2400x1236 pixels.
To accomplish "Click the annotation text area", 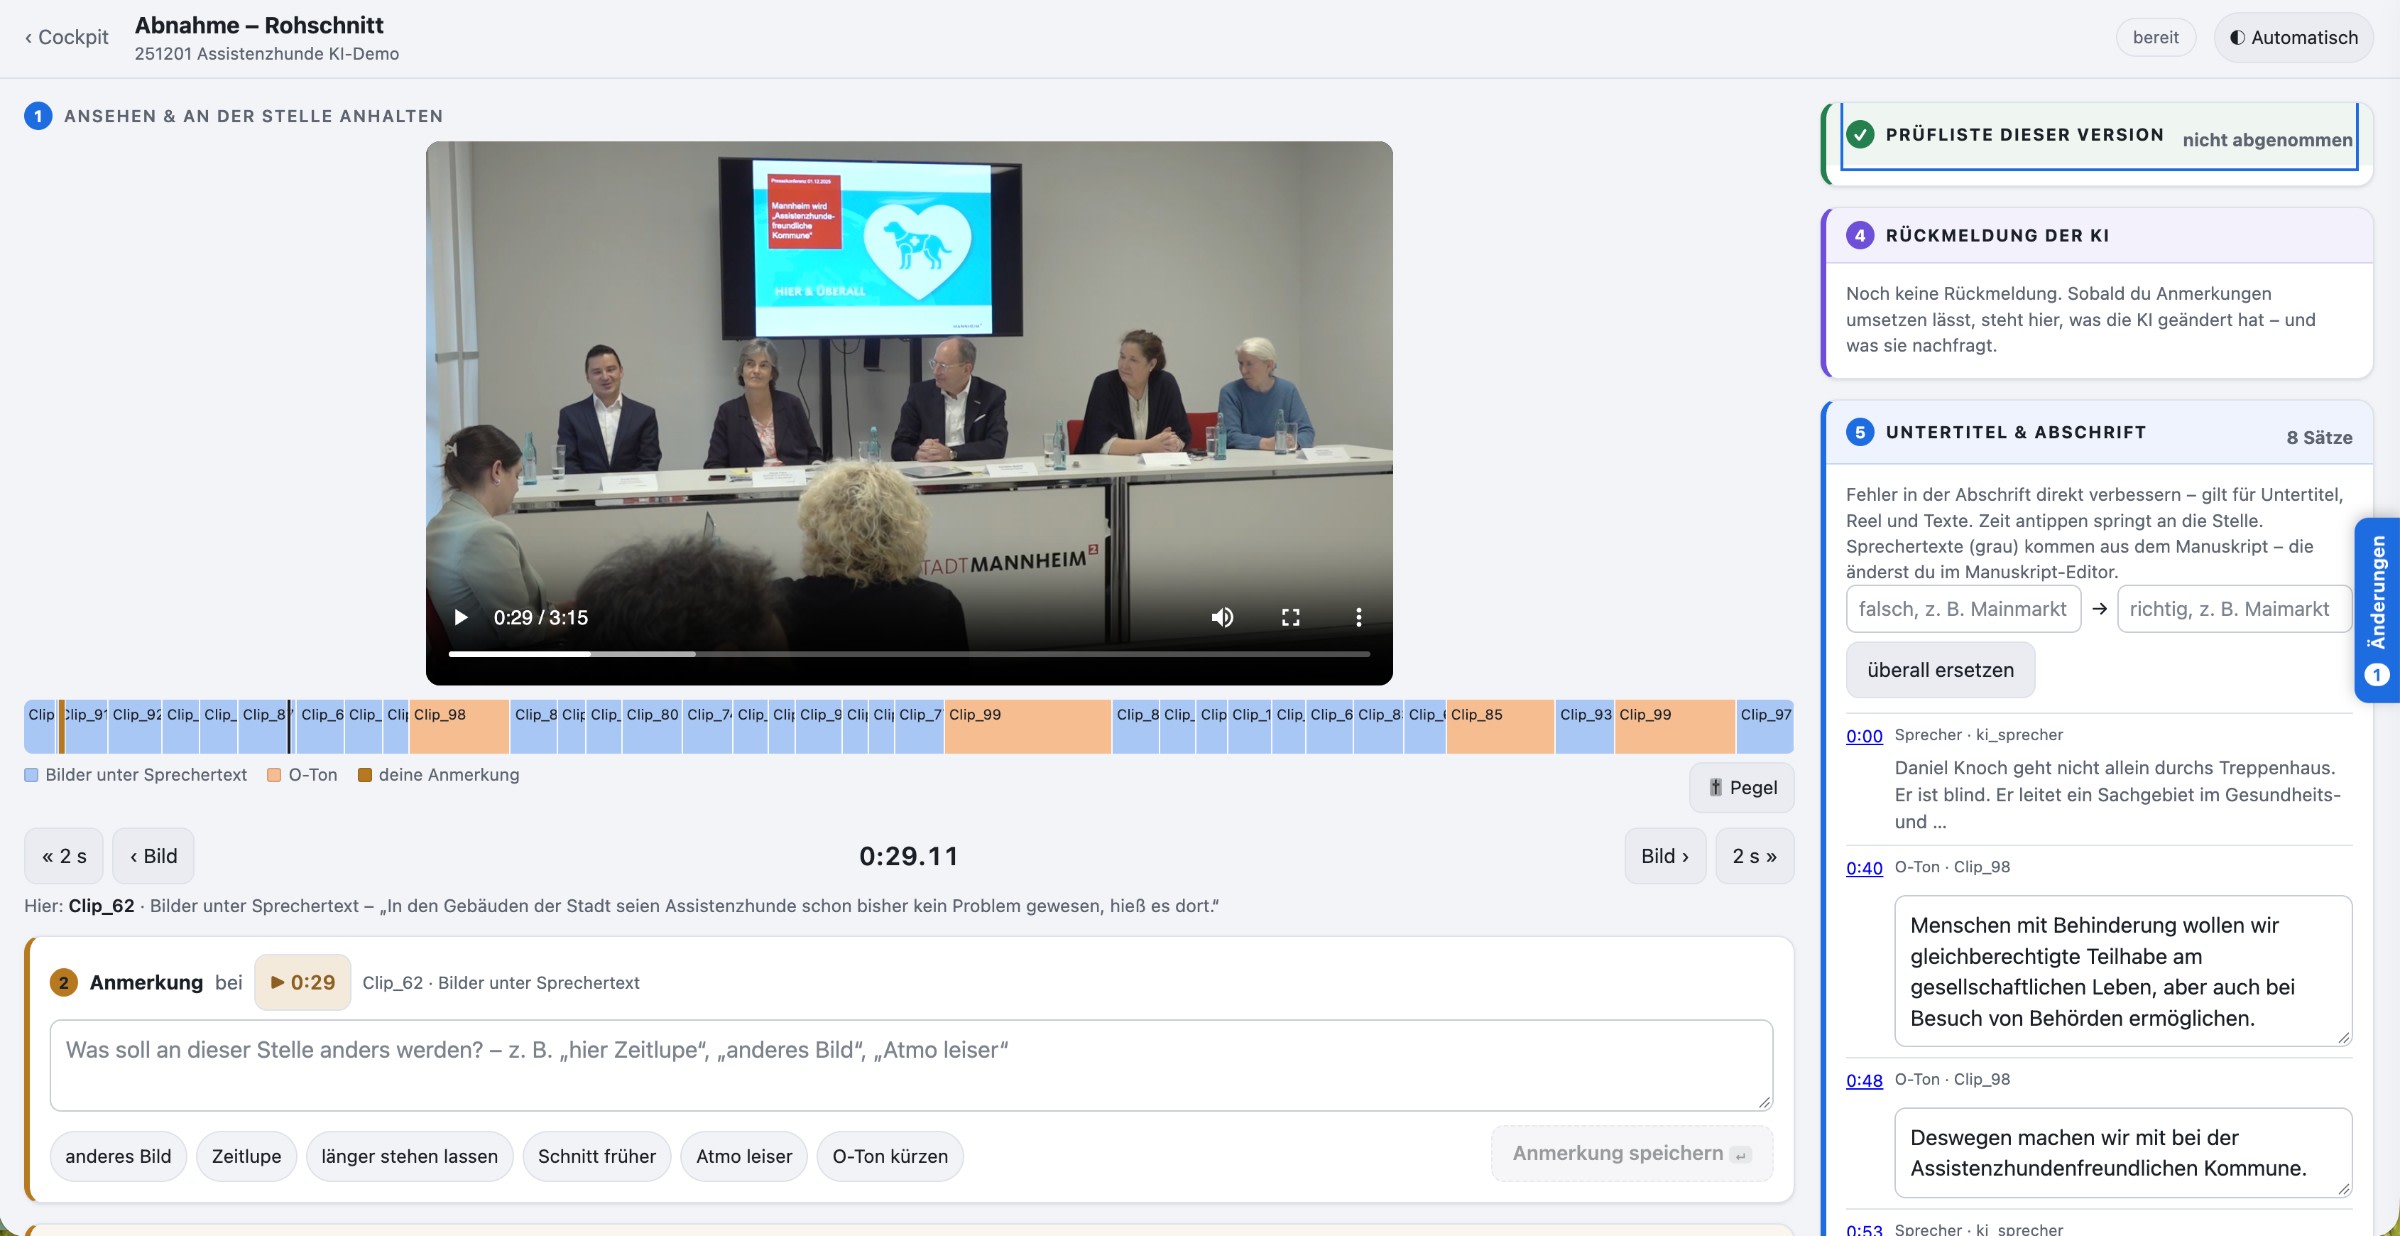I will coord(911,1065).
